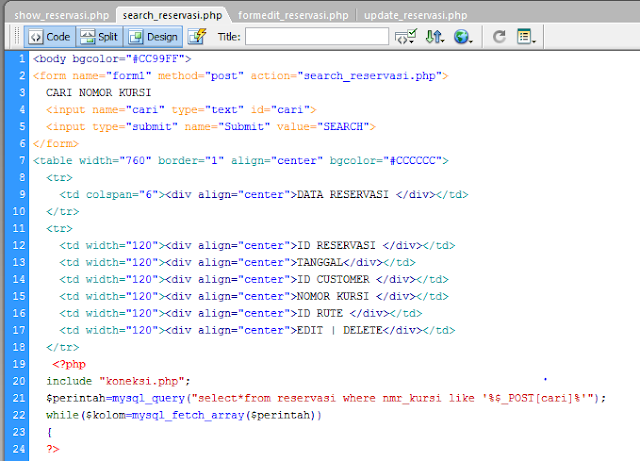This screenshot has height=461, width=640.
Task: Click line number 1 in gutter
Action: click(x=22, y=58)
